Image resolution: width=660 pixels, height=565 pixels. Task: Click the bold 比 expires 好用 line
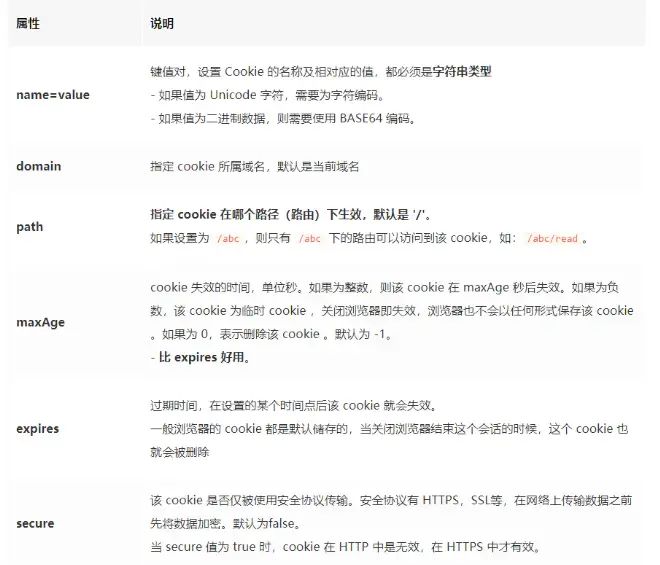click(x=200, y=357)
